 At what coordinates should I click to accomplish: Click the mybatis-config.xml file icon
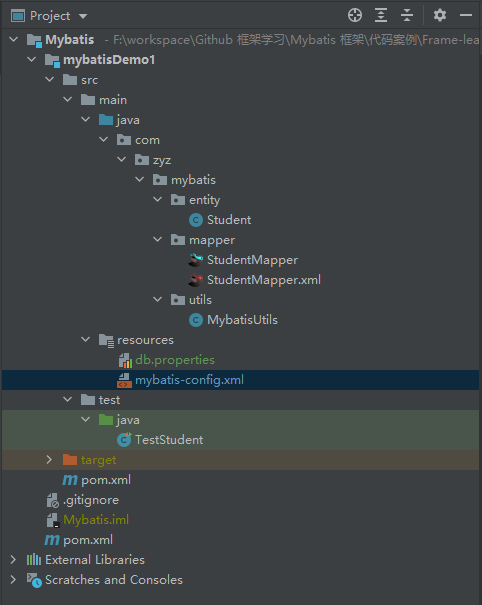click(x=124, y=380)
